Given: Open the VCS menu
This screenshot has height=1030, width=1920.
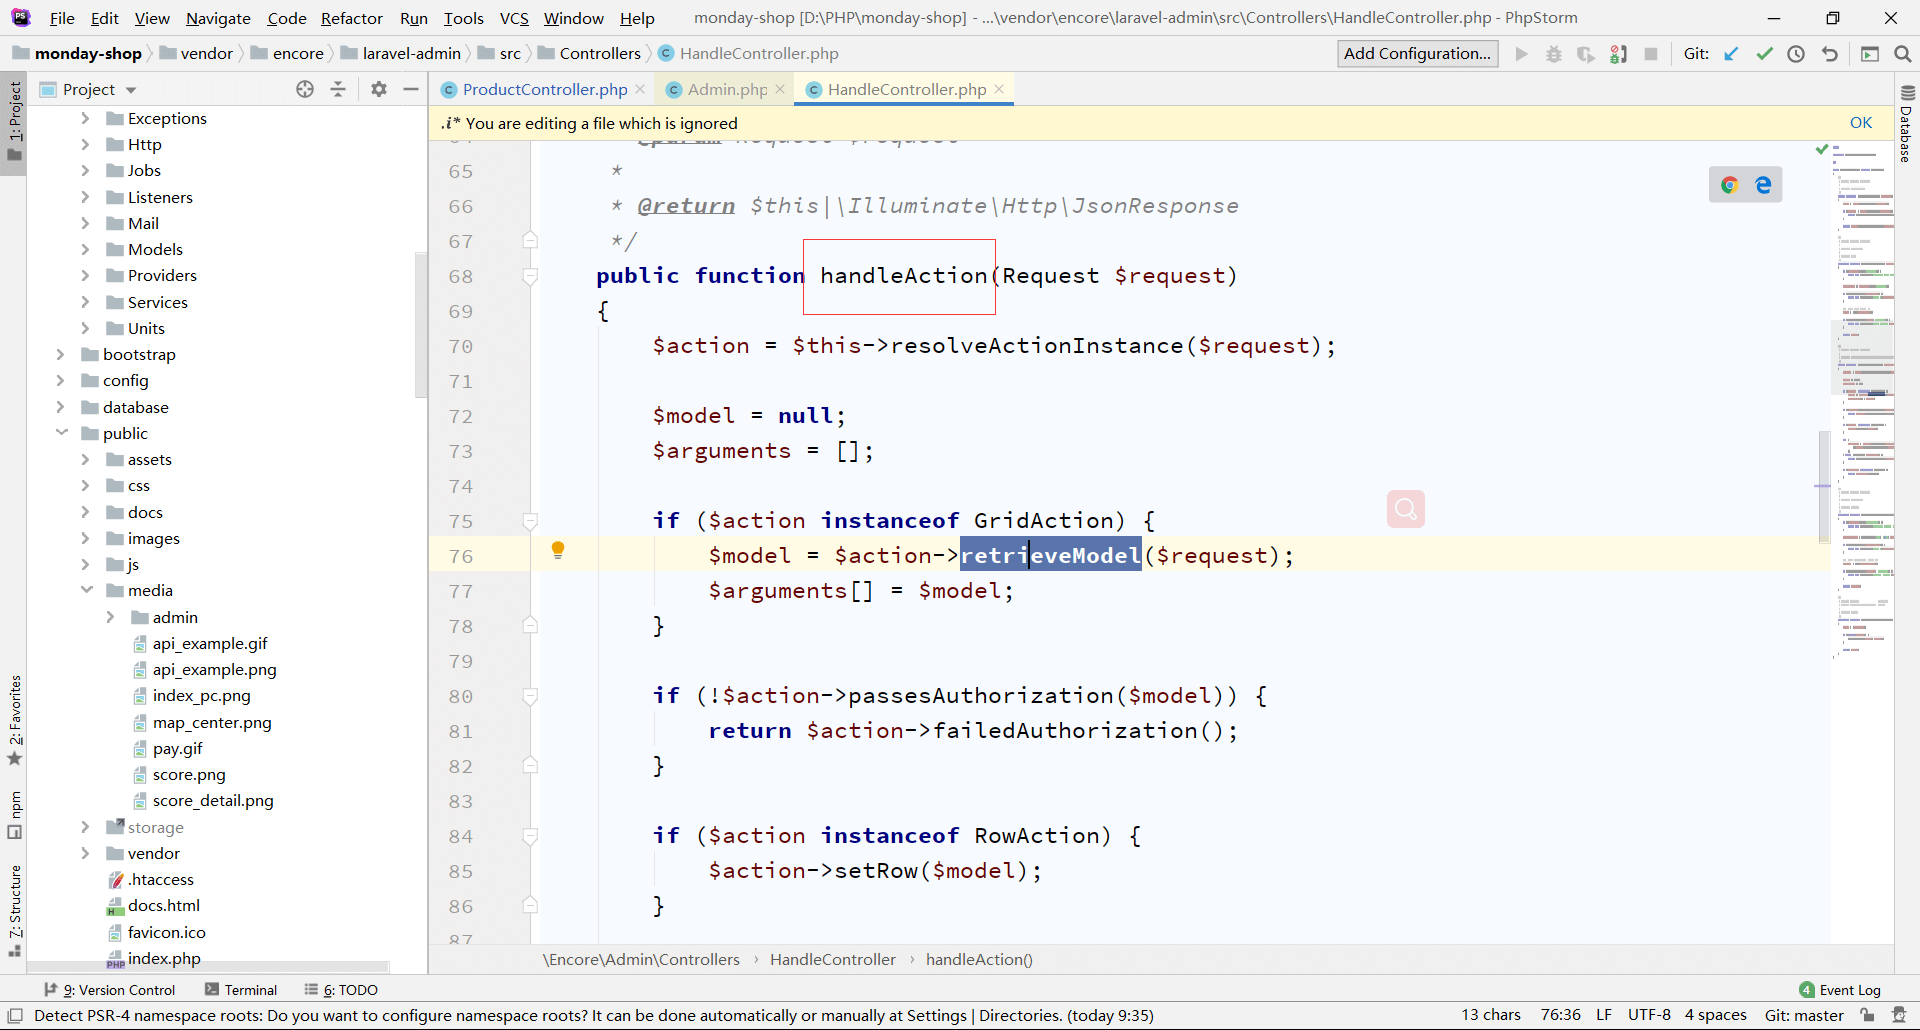Looking at the screenshot, I should click(x=514, y=18).
